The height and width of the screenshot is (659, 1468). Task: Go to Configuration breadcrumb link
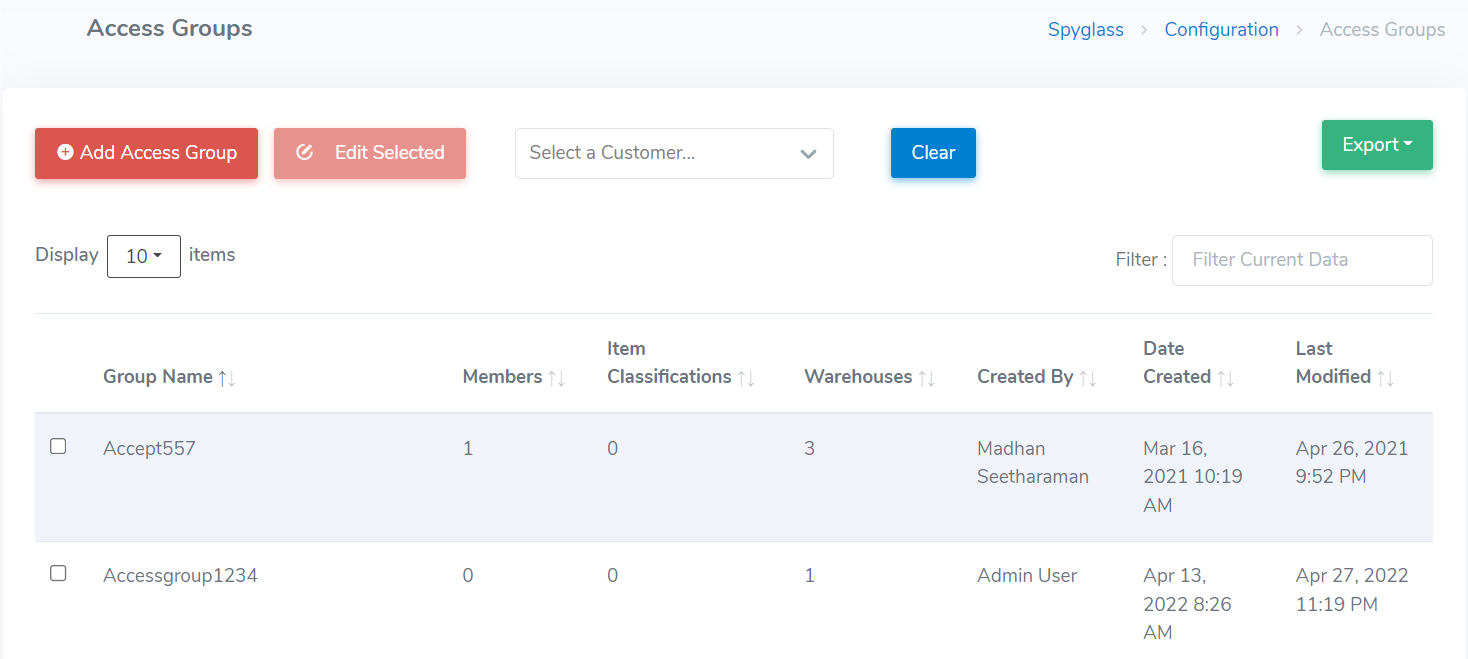pyautogui.click(x=1221, y=30)
